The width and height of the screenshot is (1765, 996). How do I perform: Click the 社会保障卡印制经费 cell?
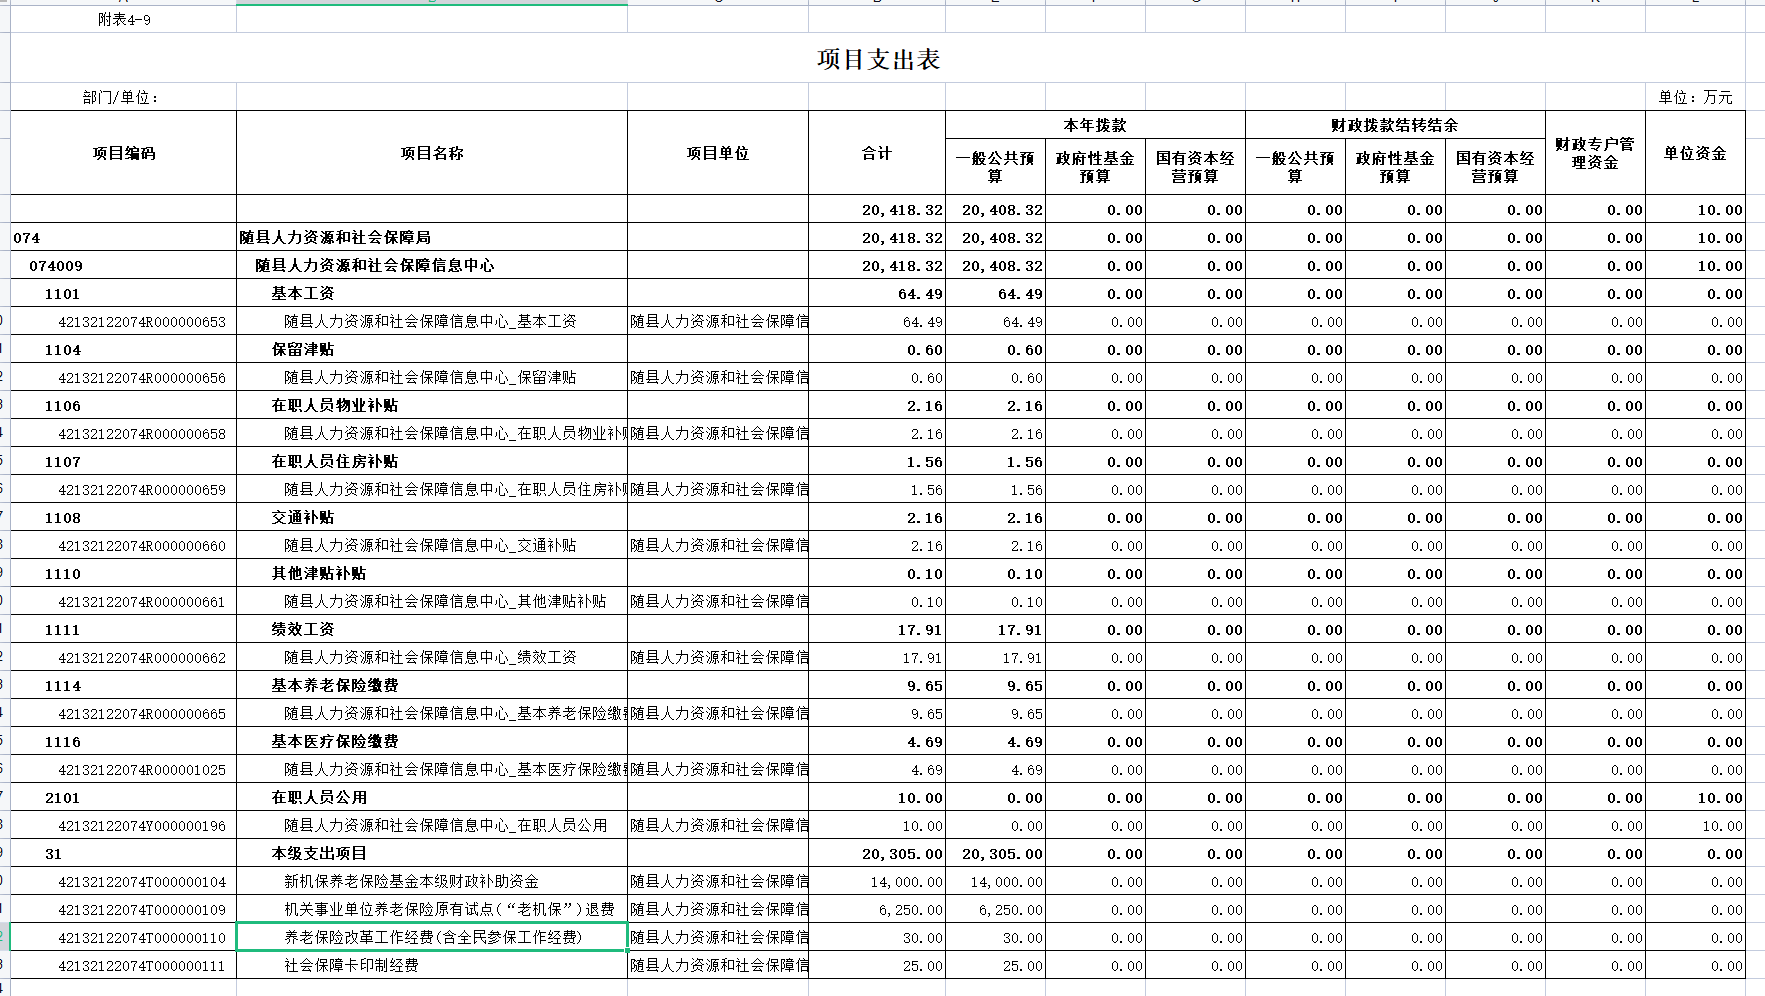tap(432, 966)
